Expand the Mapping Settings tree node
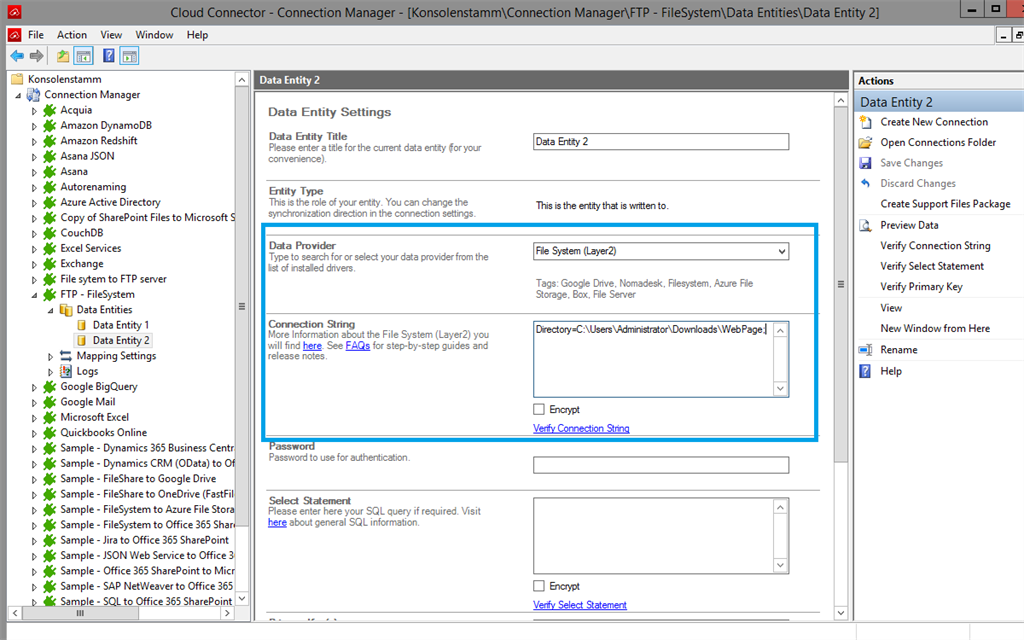The width and height of the screenshot is (1024, 640). pyautogui.click(x=51, y=356)
